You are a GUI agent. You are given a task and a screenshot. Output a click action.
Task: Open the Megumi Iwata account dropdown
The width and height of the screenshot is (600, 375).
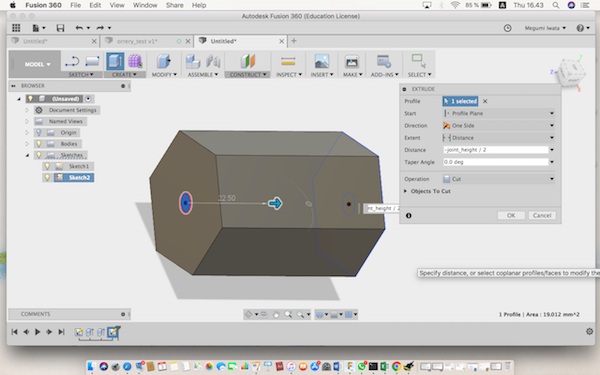pos(545,28)
